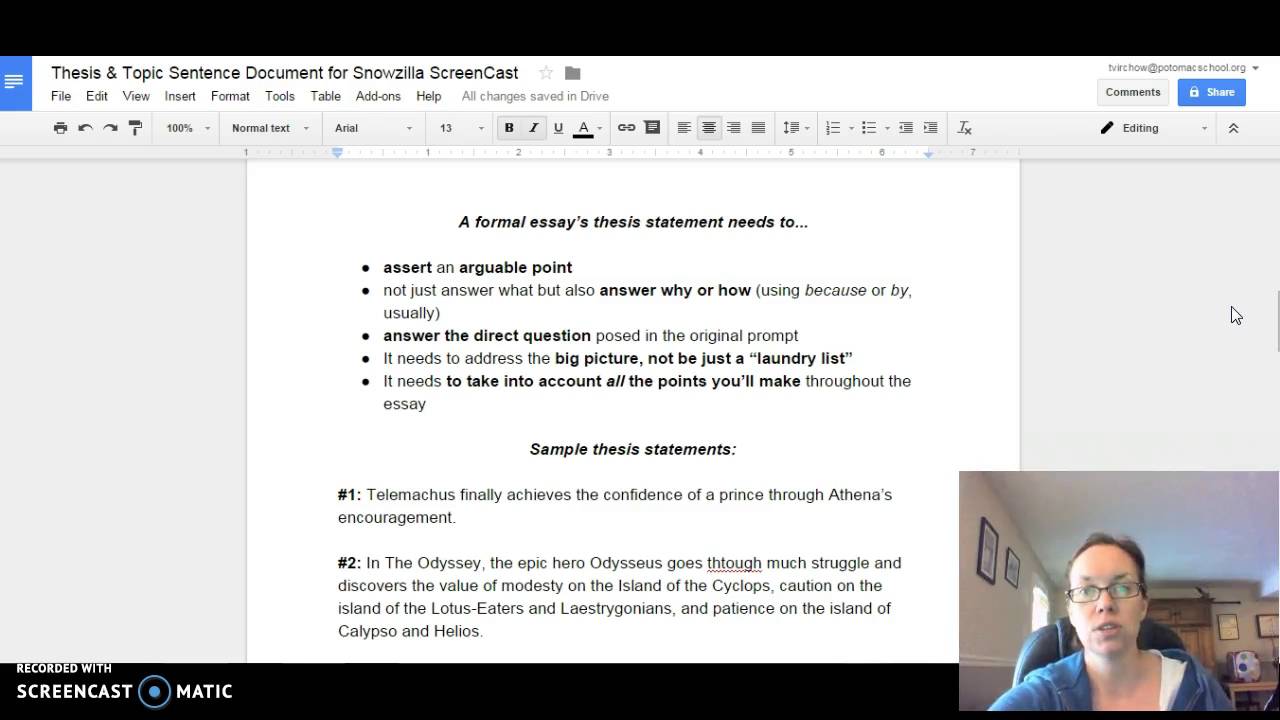Open the Insert menu
1280x720 pixels.
pos(180,96)
